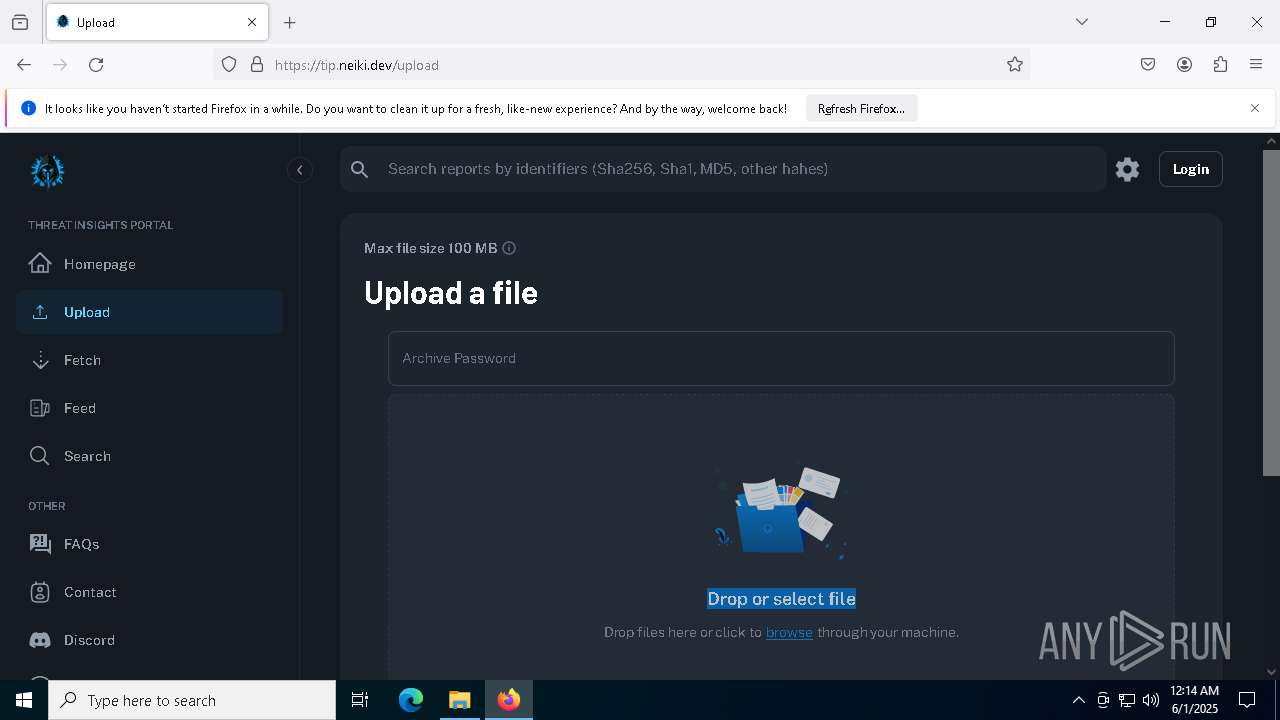Click the Windows taskbar search box
Viewport: 1280px width, 720px height.
click(x=192, y=700)
